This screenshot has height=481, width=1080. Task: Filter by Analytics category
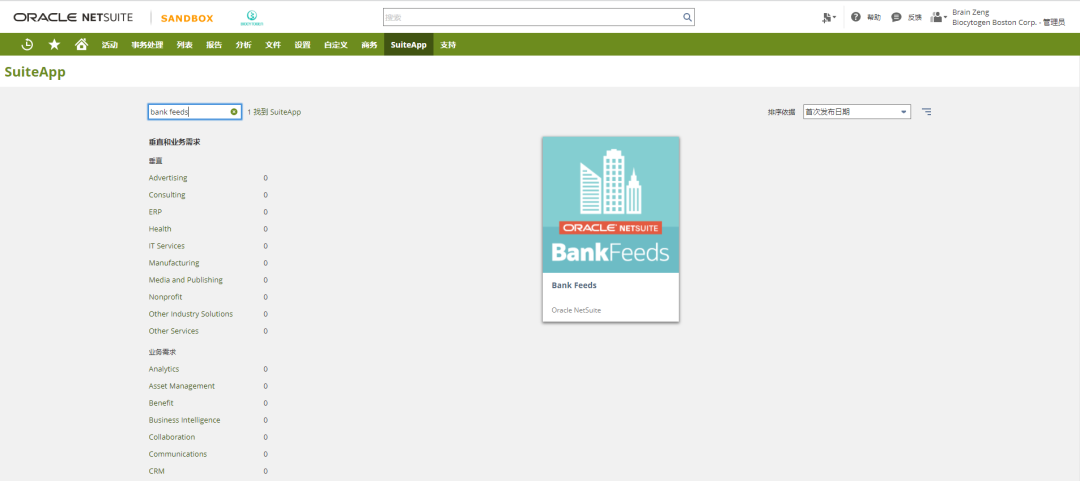[x=164, y=369]
